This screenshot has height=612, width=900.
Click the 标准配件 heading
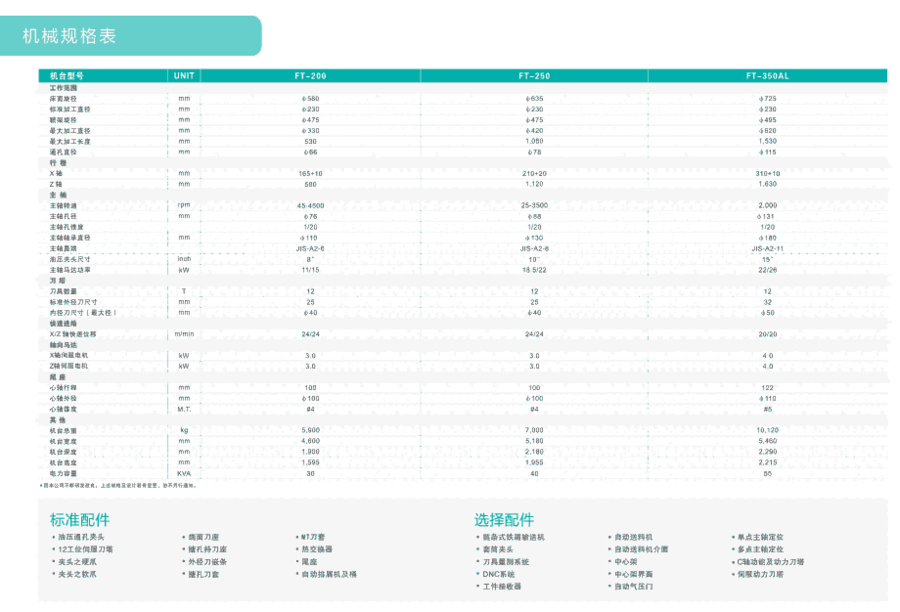point(80,520)
